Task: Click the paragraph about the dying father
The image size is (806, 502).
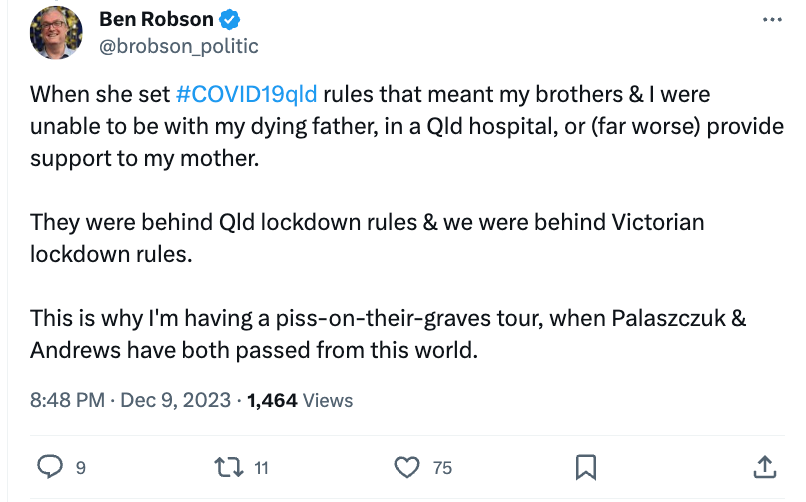Action: click(x=386, y=127)
